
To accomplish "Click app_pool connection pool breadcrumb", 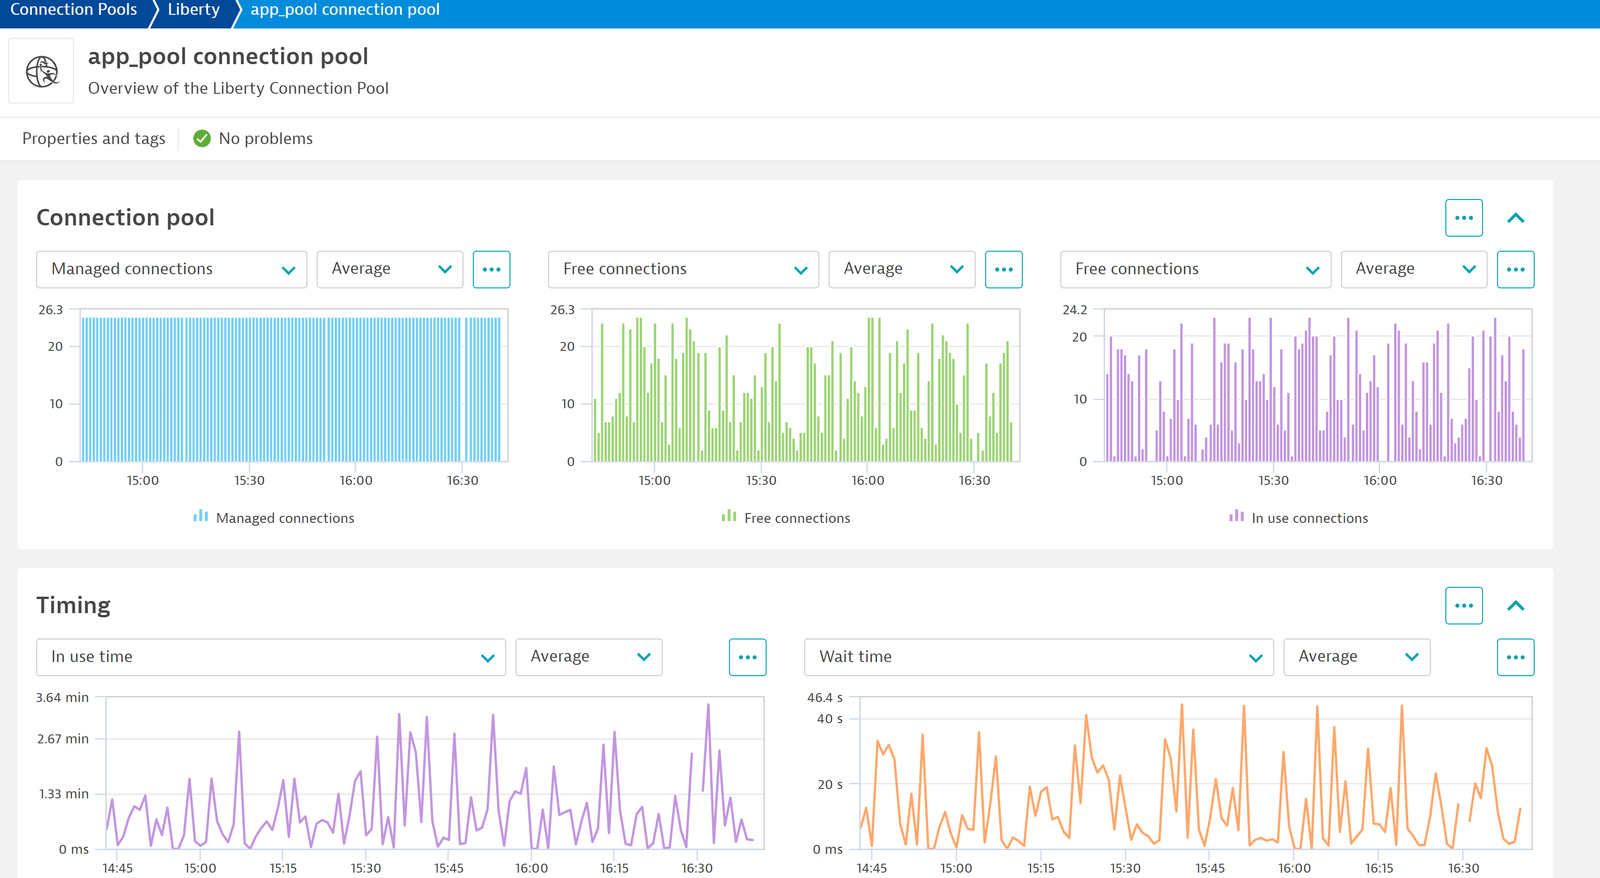I will pos(345,10).
